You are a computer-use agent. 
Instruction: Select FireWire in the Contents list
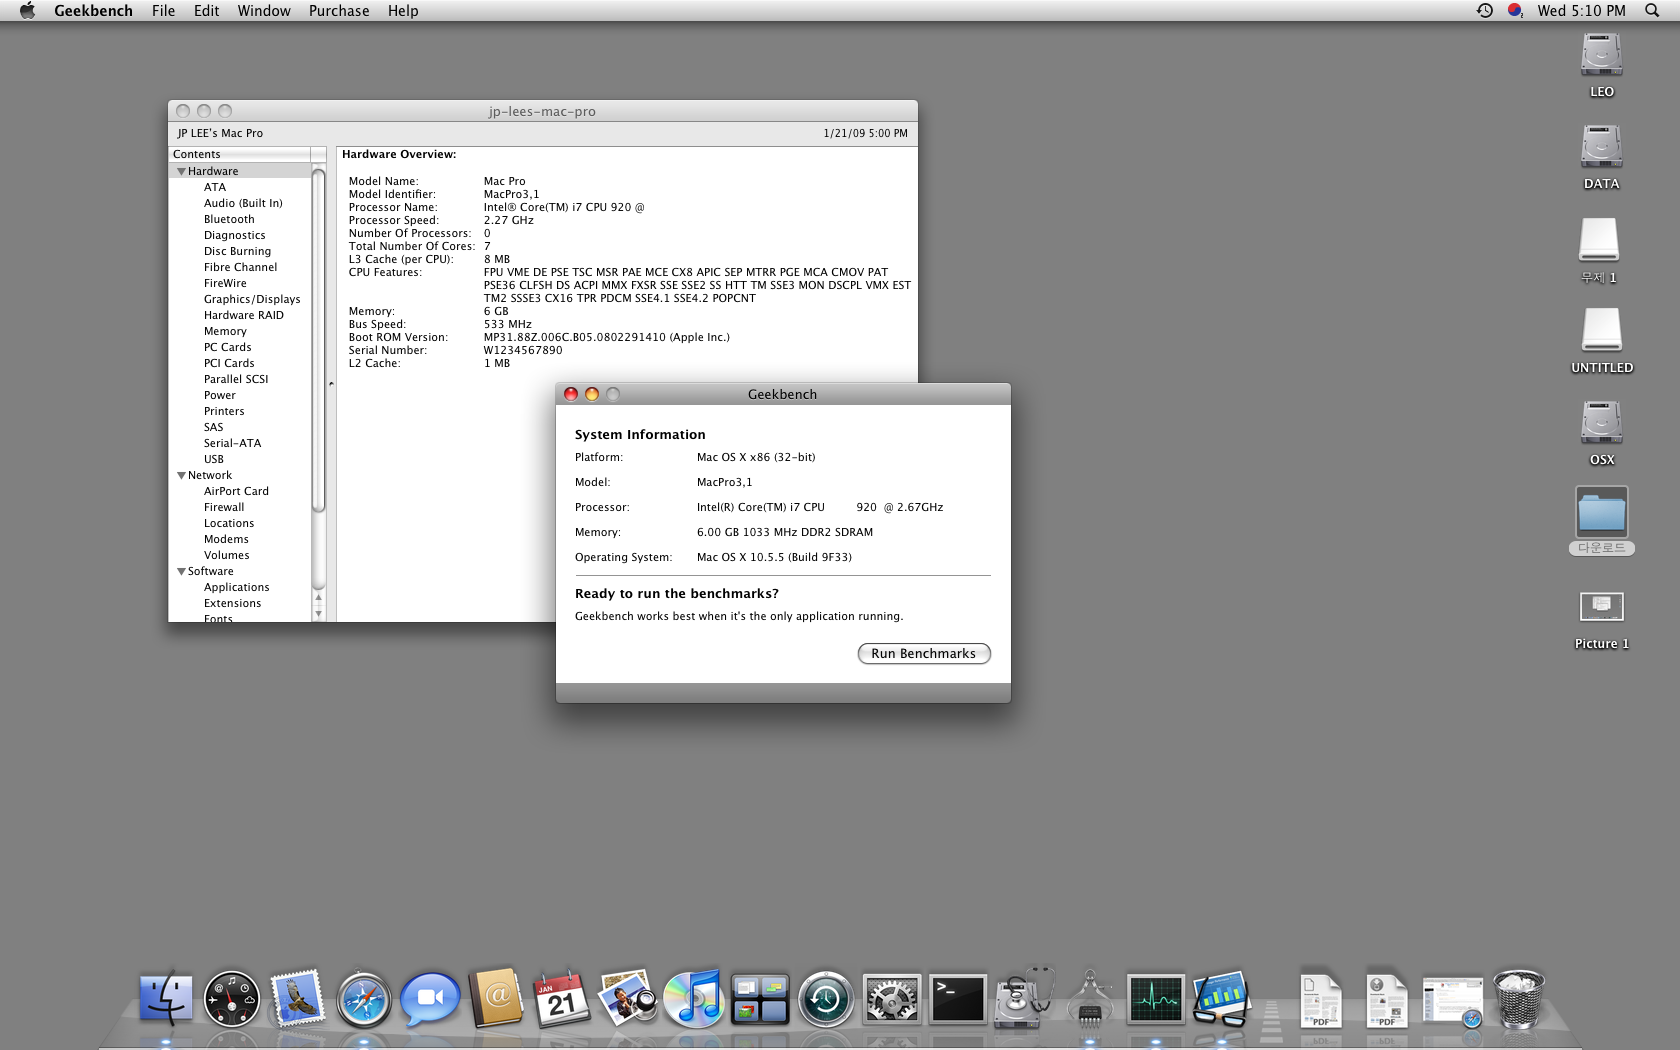(x=225, y=283)
